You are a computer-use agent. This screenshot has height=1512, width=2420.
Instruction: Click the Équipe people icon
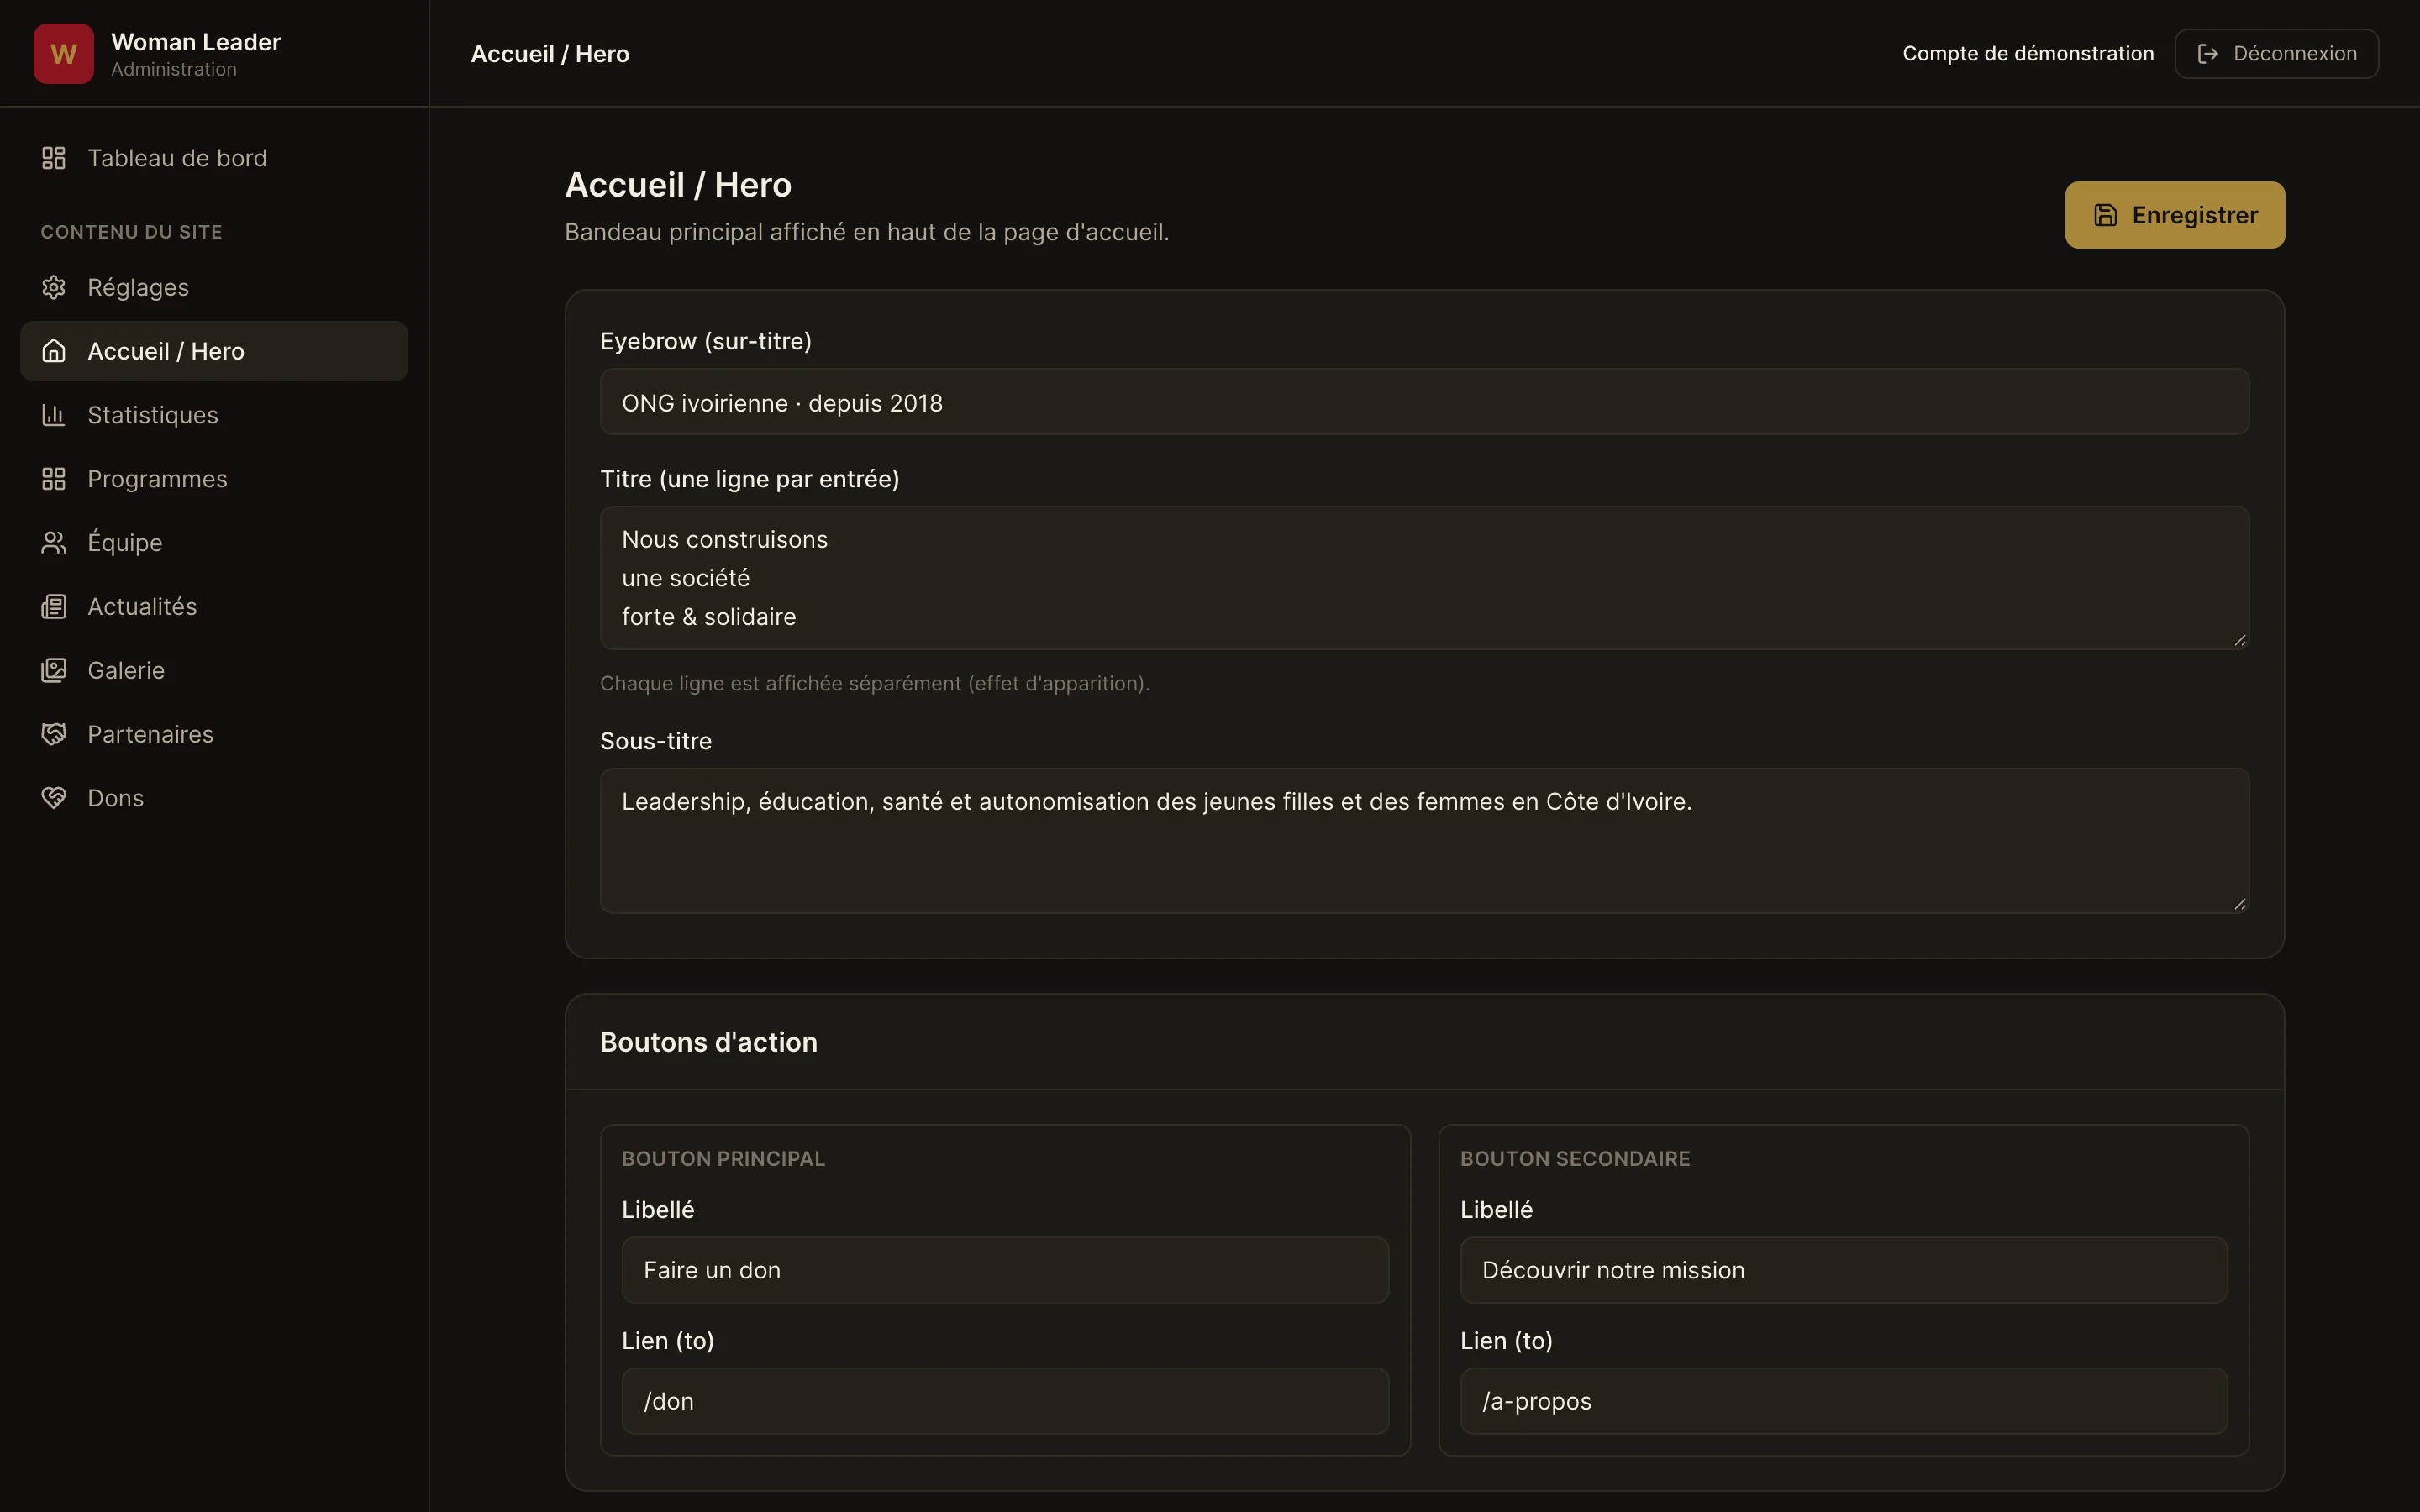pyautogui.click(x=54, y=542)
